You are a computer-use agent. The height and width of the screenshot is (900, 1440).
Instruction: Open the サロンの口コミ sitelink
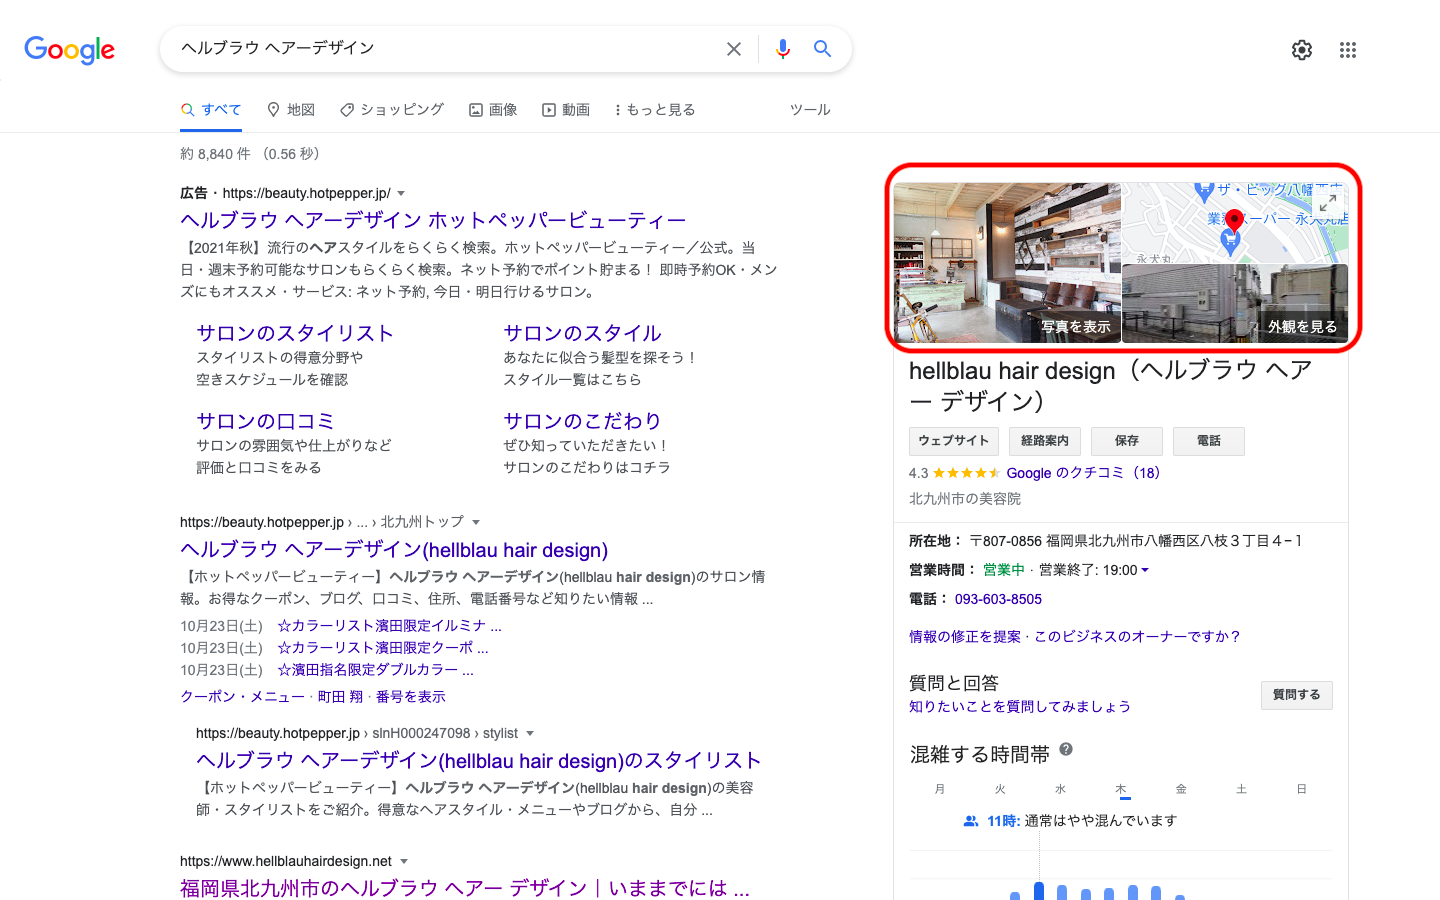click(x=265, y=421)
